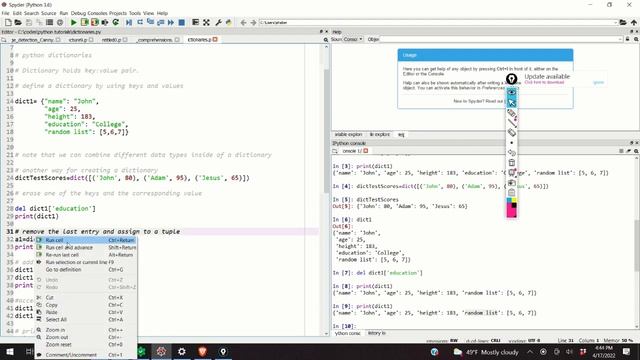The height and width of the screenshot is (360, 640).
Task: Choose Zoom out from context menu
Action: [86, 337]
